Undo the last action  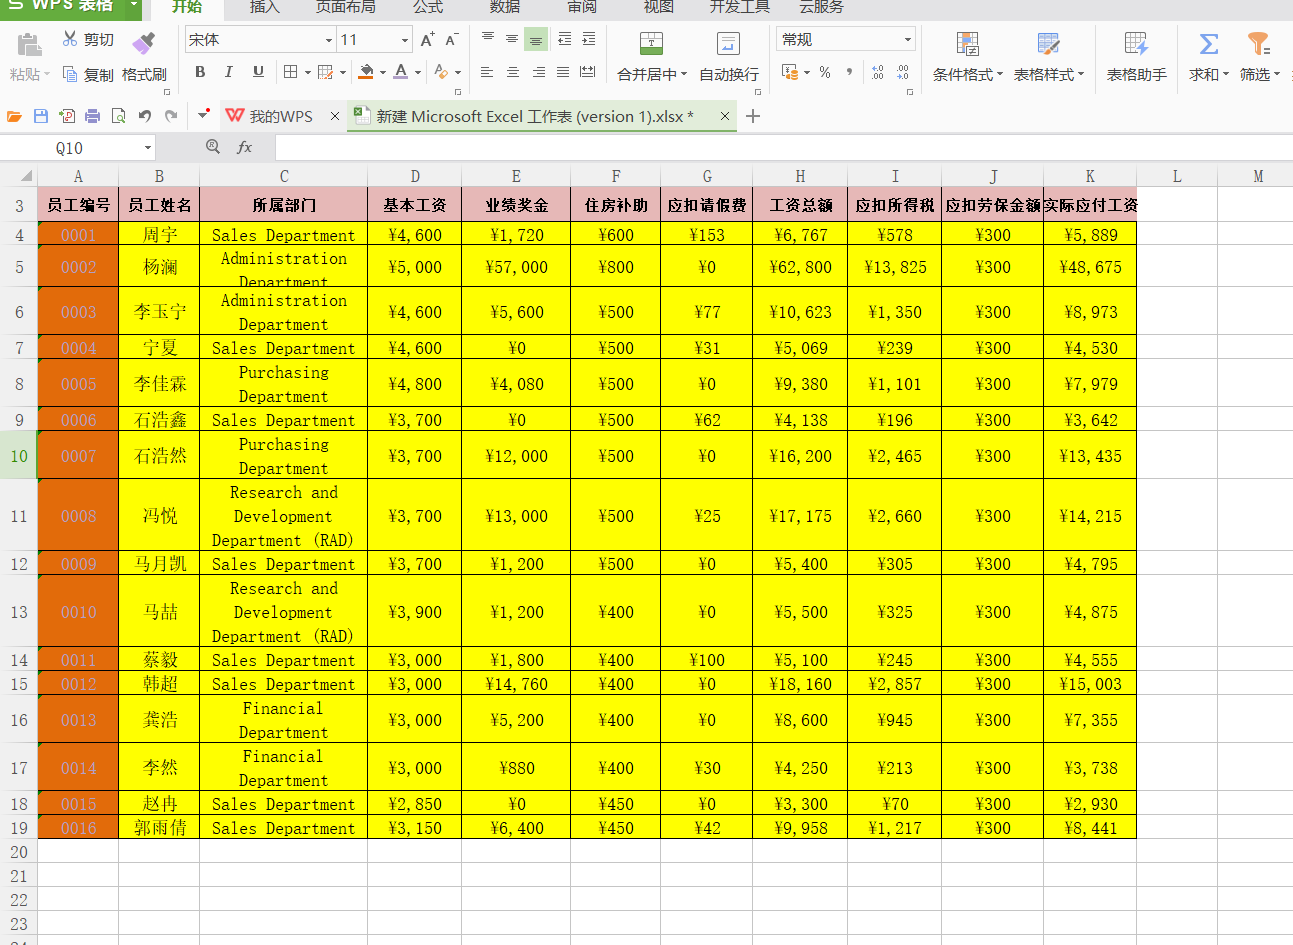(x=145, y=116)
